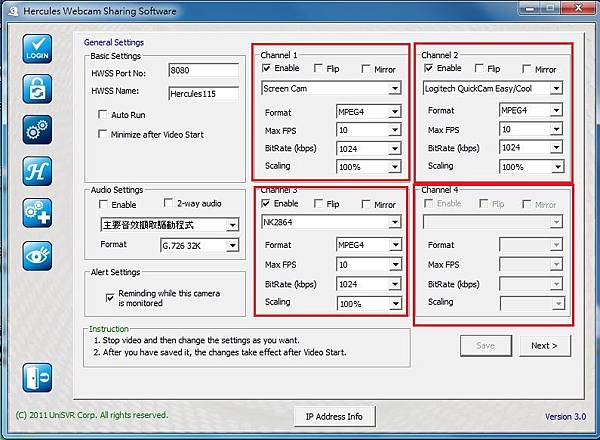Open audio Format G.726 32K dropdown
This screenshot has width=600, height=440.
point(199,246)
